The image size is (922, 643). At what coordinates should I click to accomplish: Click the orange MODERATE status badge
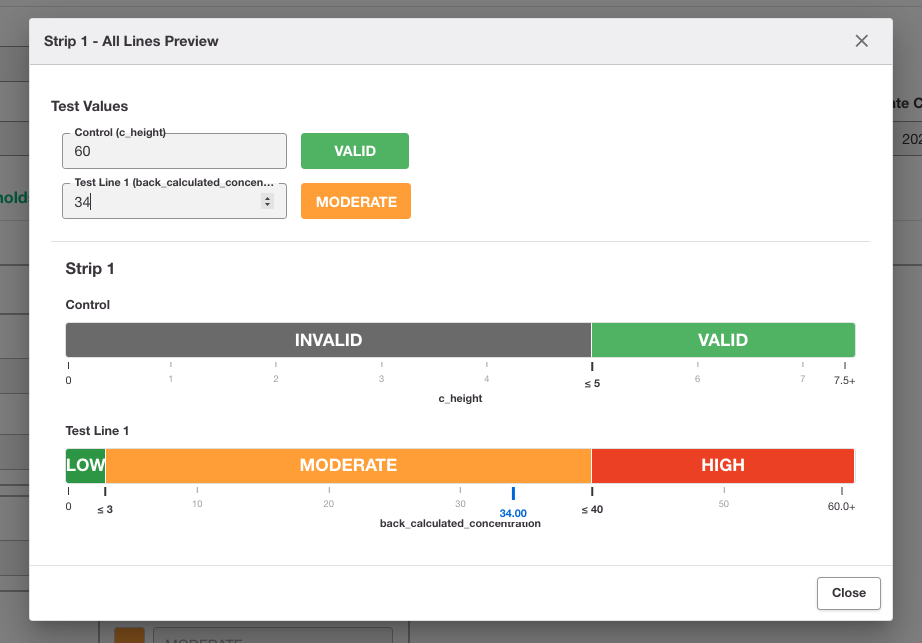pos(356,201)
